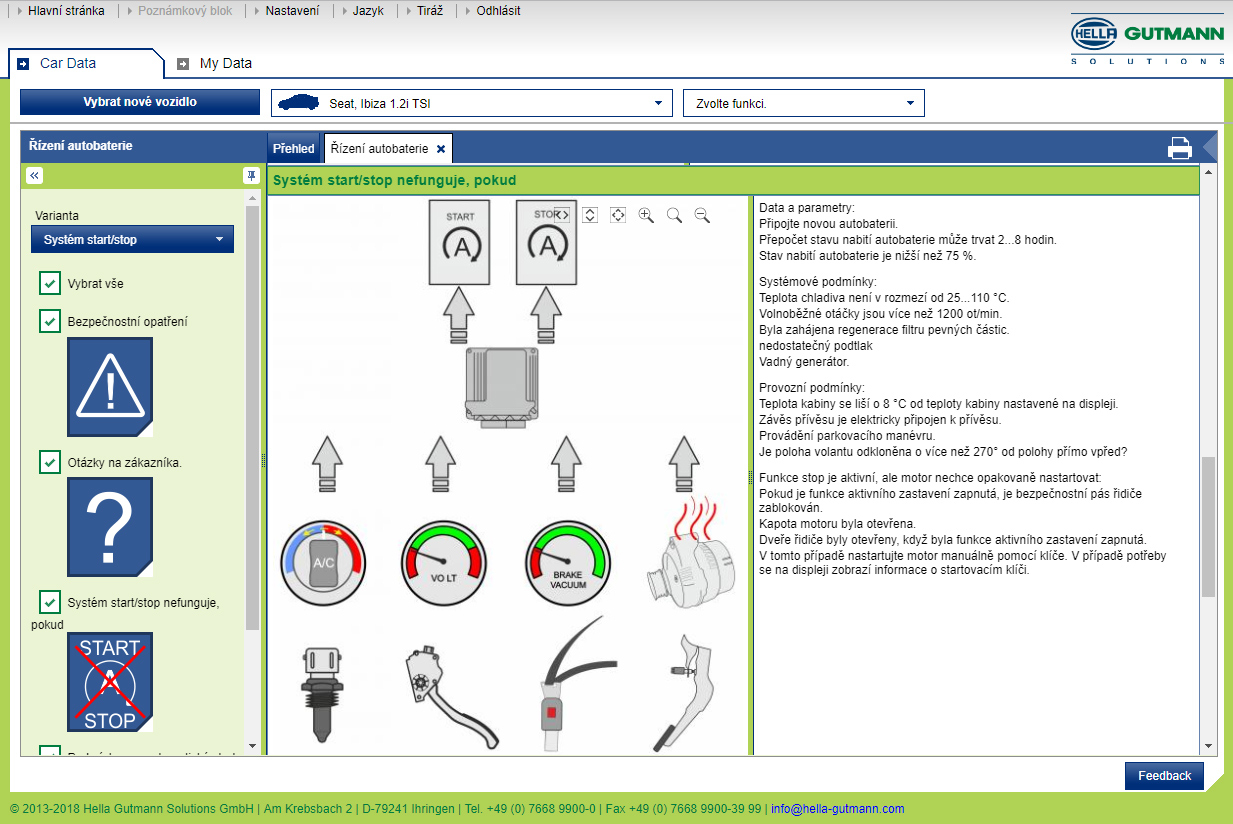
Task: Toggle Systém start/stop nefunguje checkbox
Action: pos(50,602)
